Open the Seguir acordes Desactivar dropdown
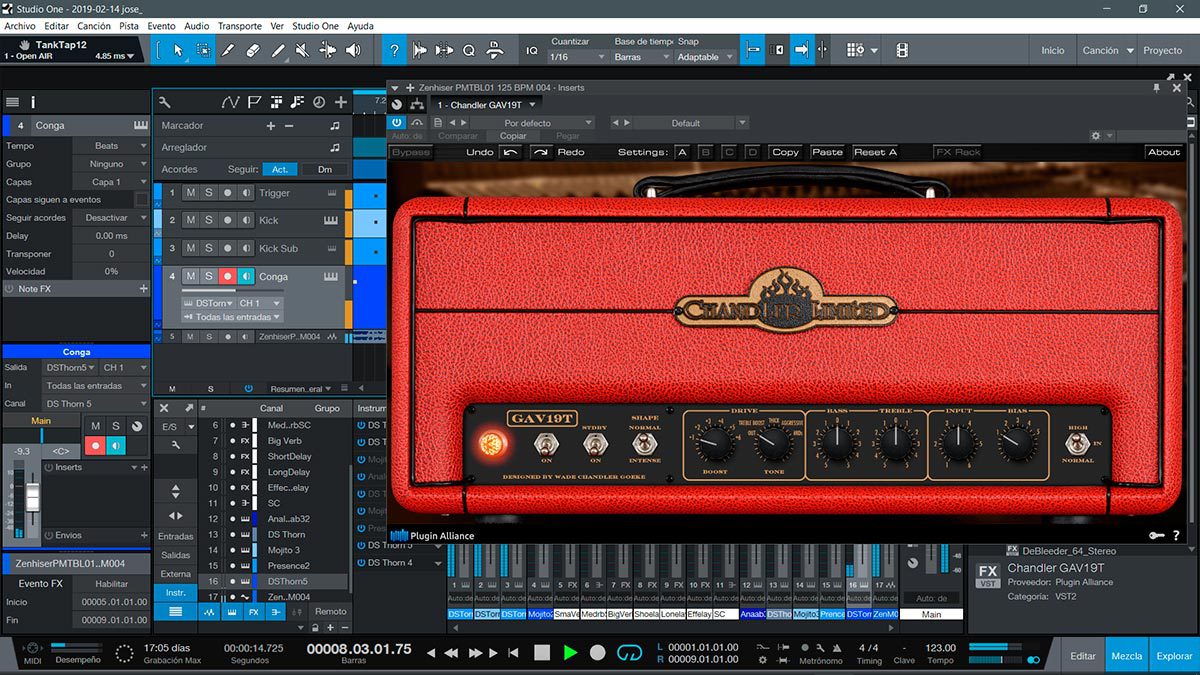Viewport: 1200px width, 675px height. (x=112, y=217)
